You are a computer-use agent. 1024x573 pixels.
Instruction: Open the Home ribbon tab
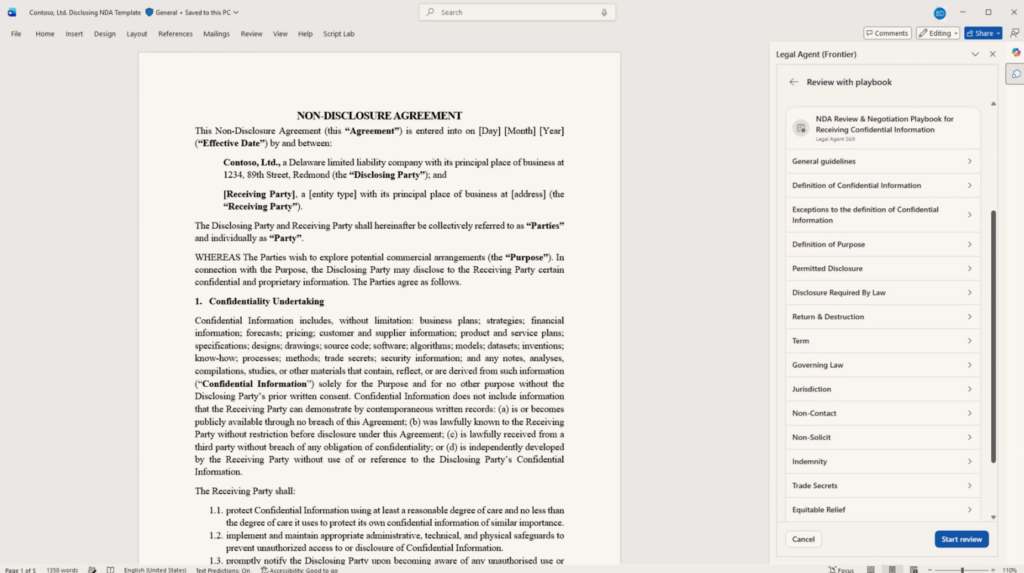(x=45, y=34)
